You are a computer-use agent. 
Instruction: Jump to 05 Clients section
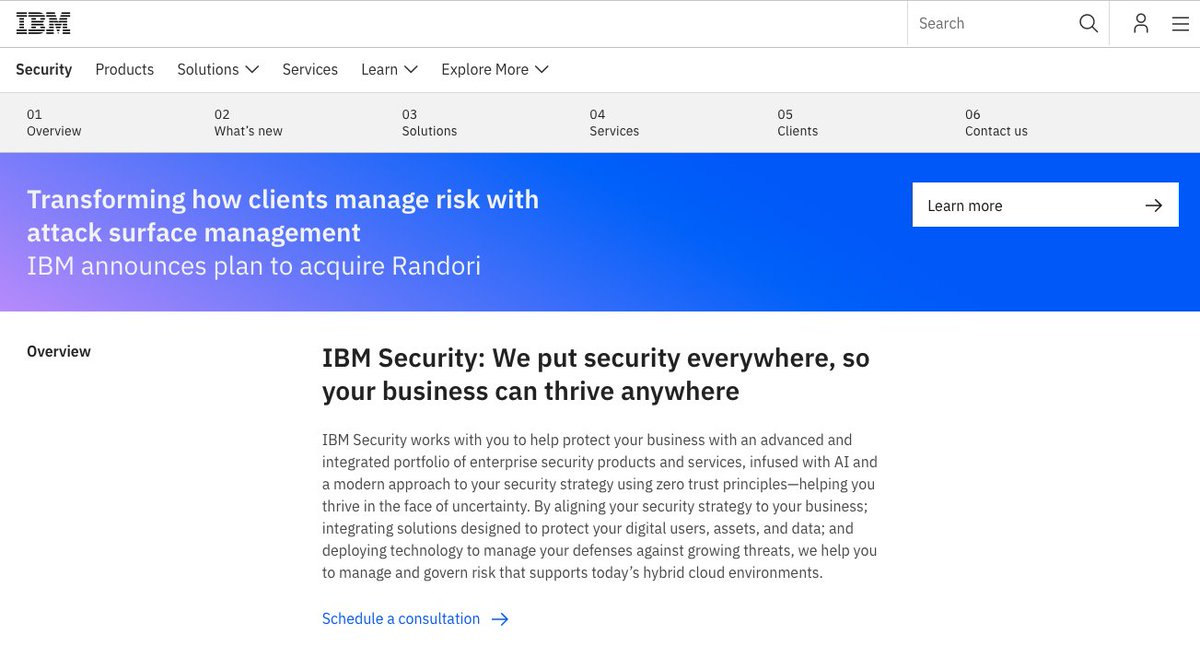pos(797,123)
